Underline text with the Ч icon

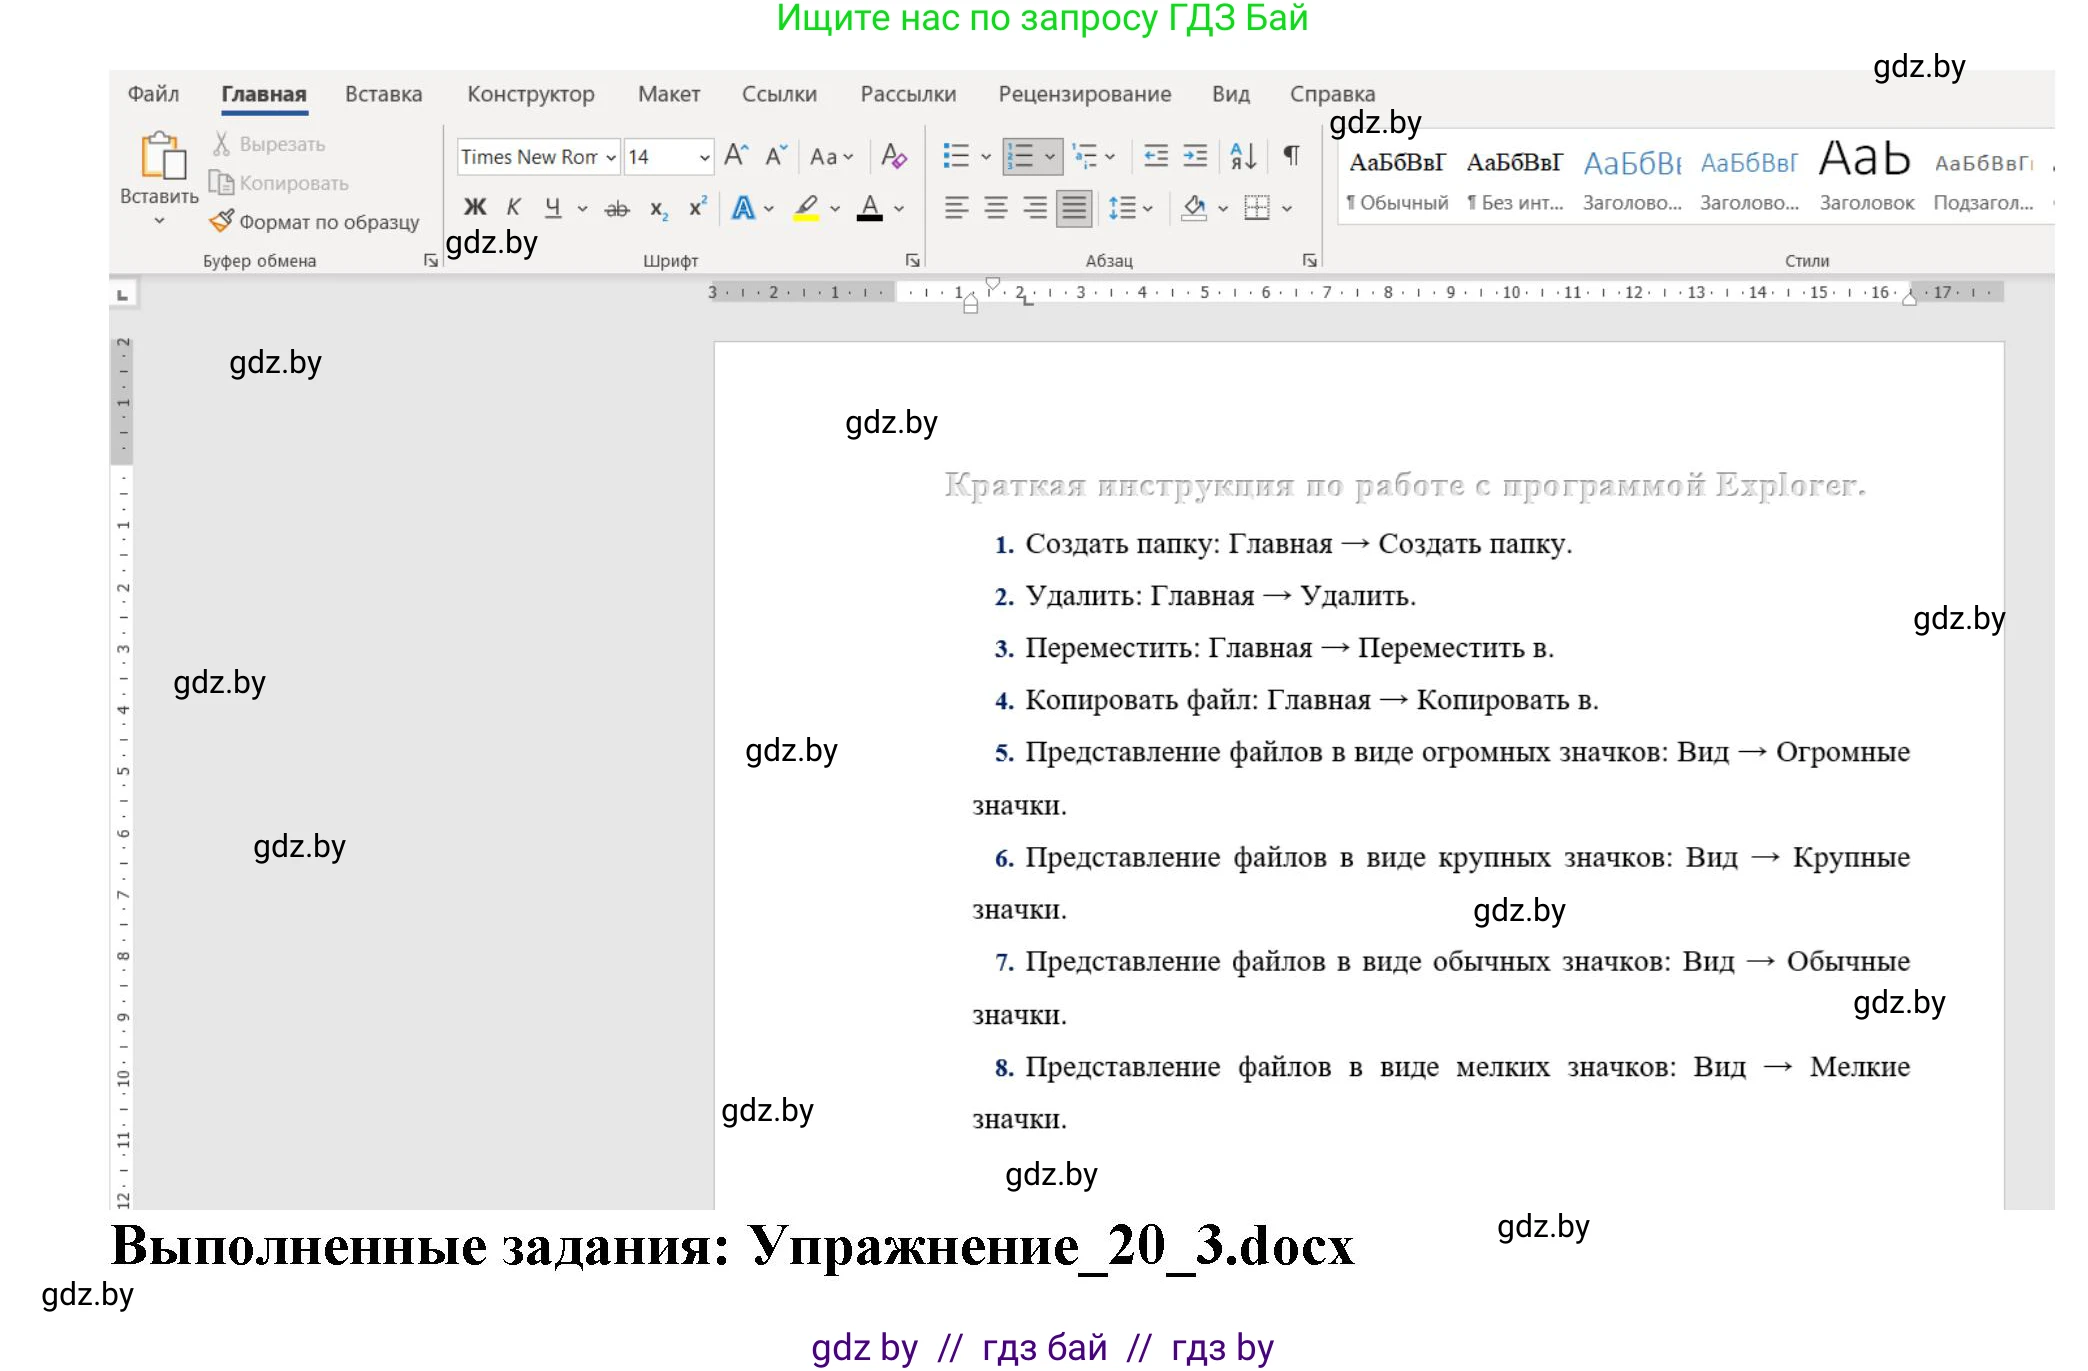pos(550,207)
